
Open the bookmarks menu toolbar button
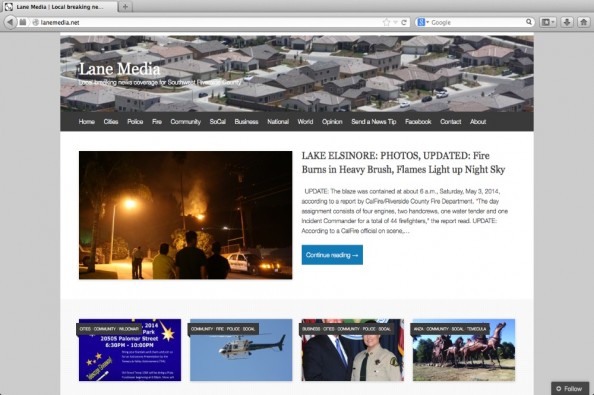coord(548,22)
